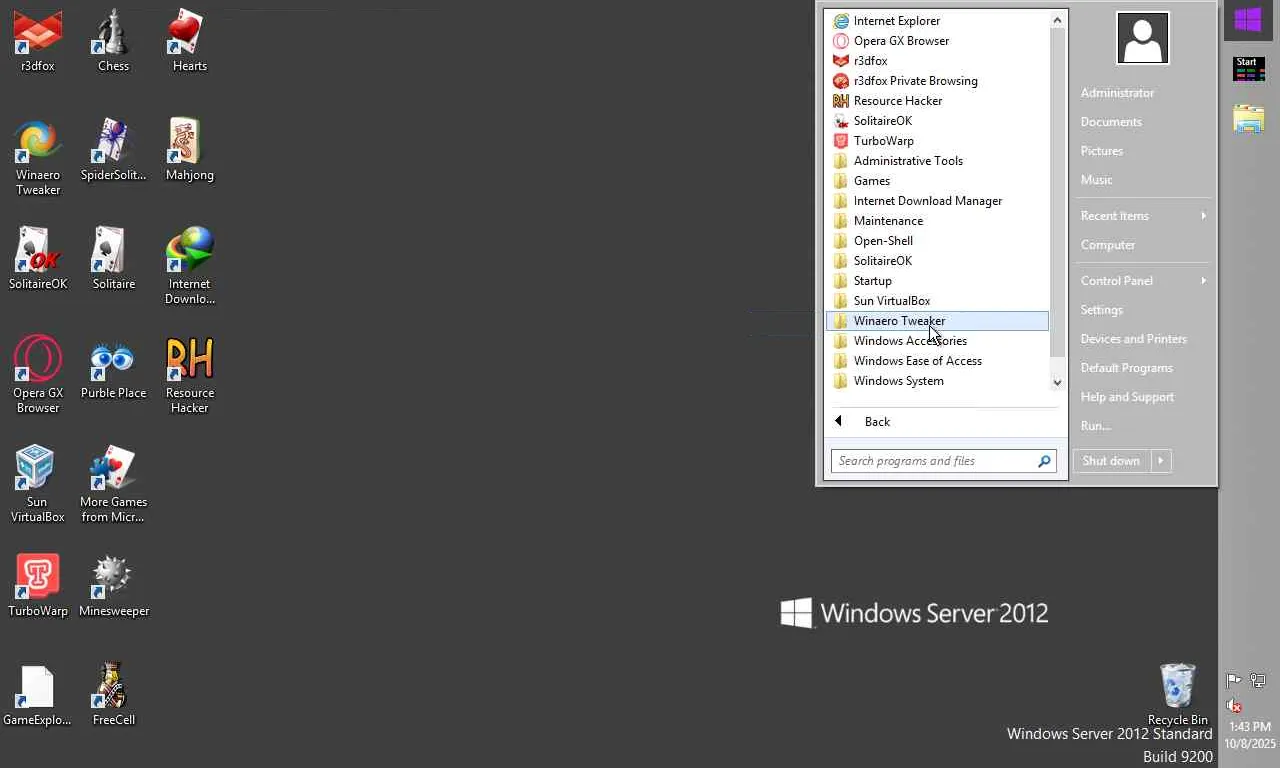
Task: Open FreeCell desktop icon
Action: 113,695
